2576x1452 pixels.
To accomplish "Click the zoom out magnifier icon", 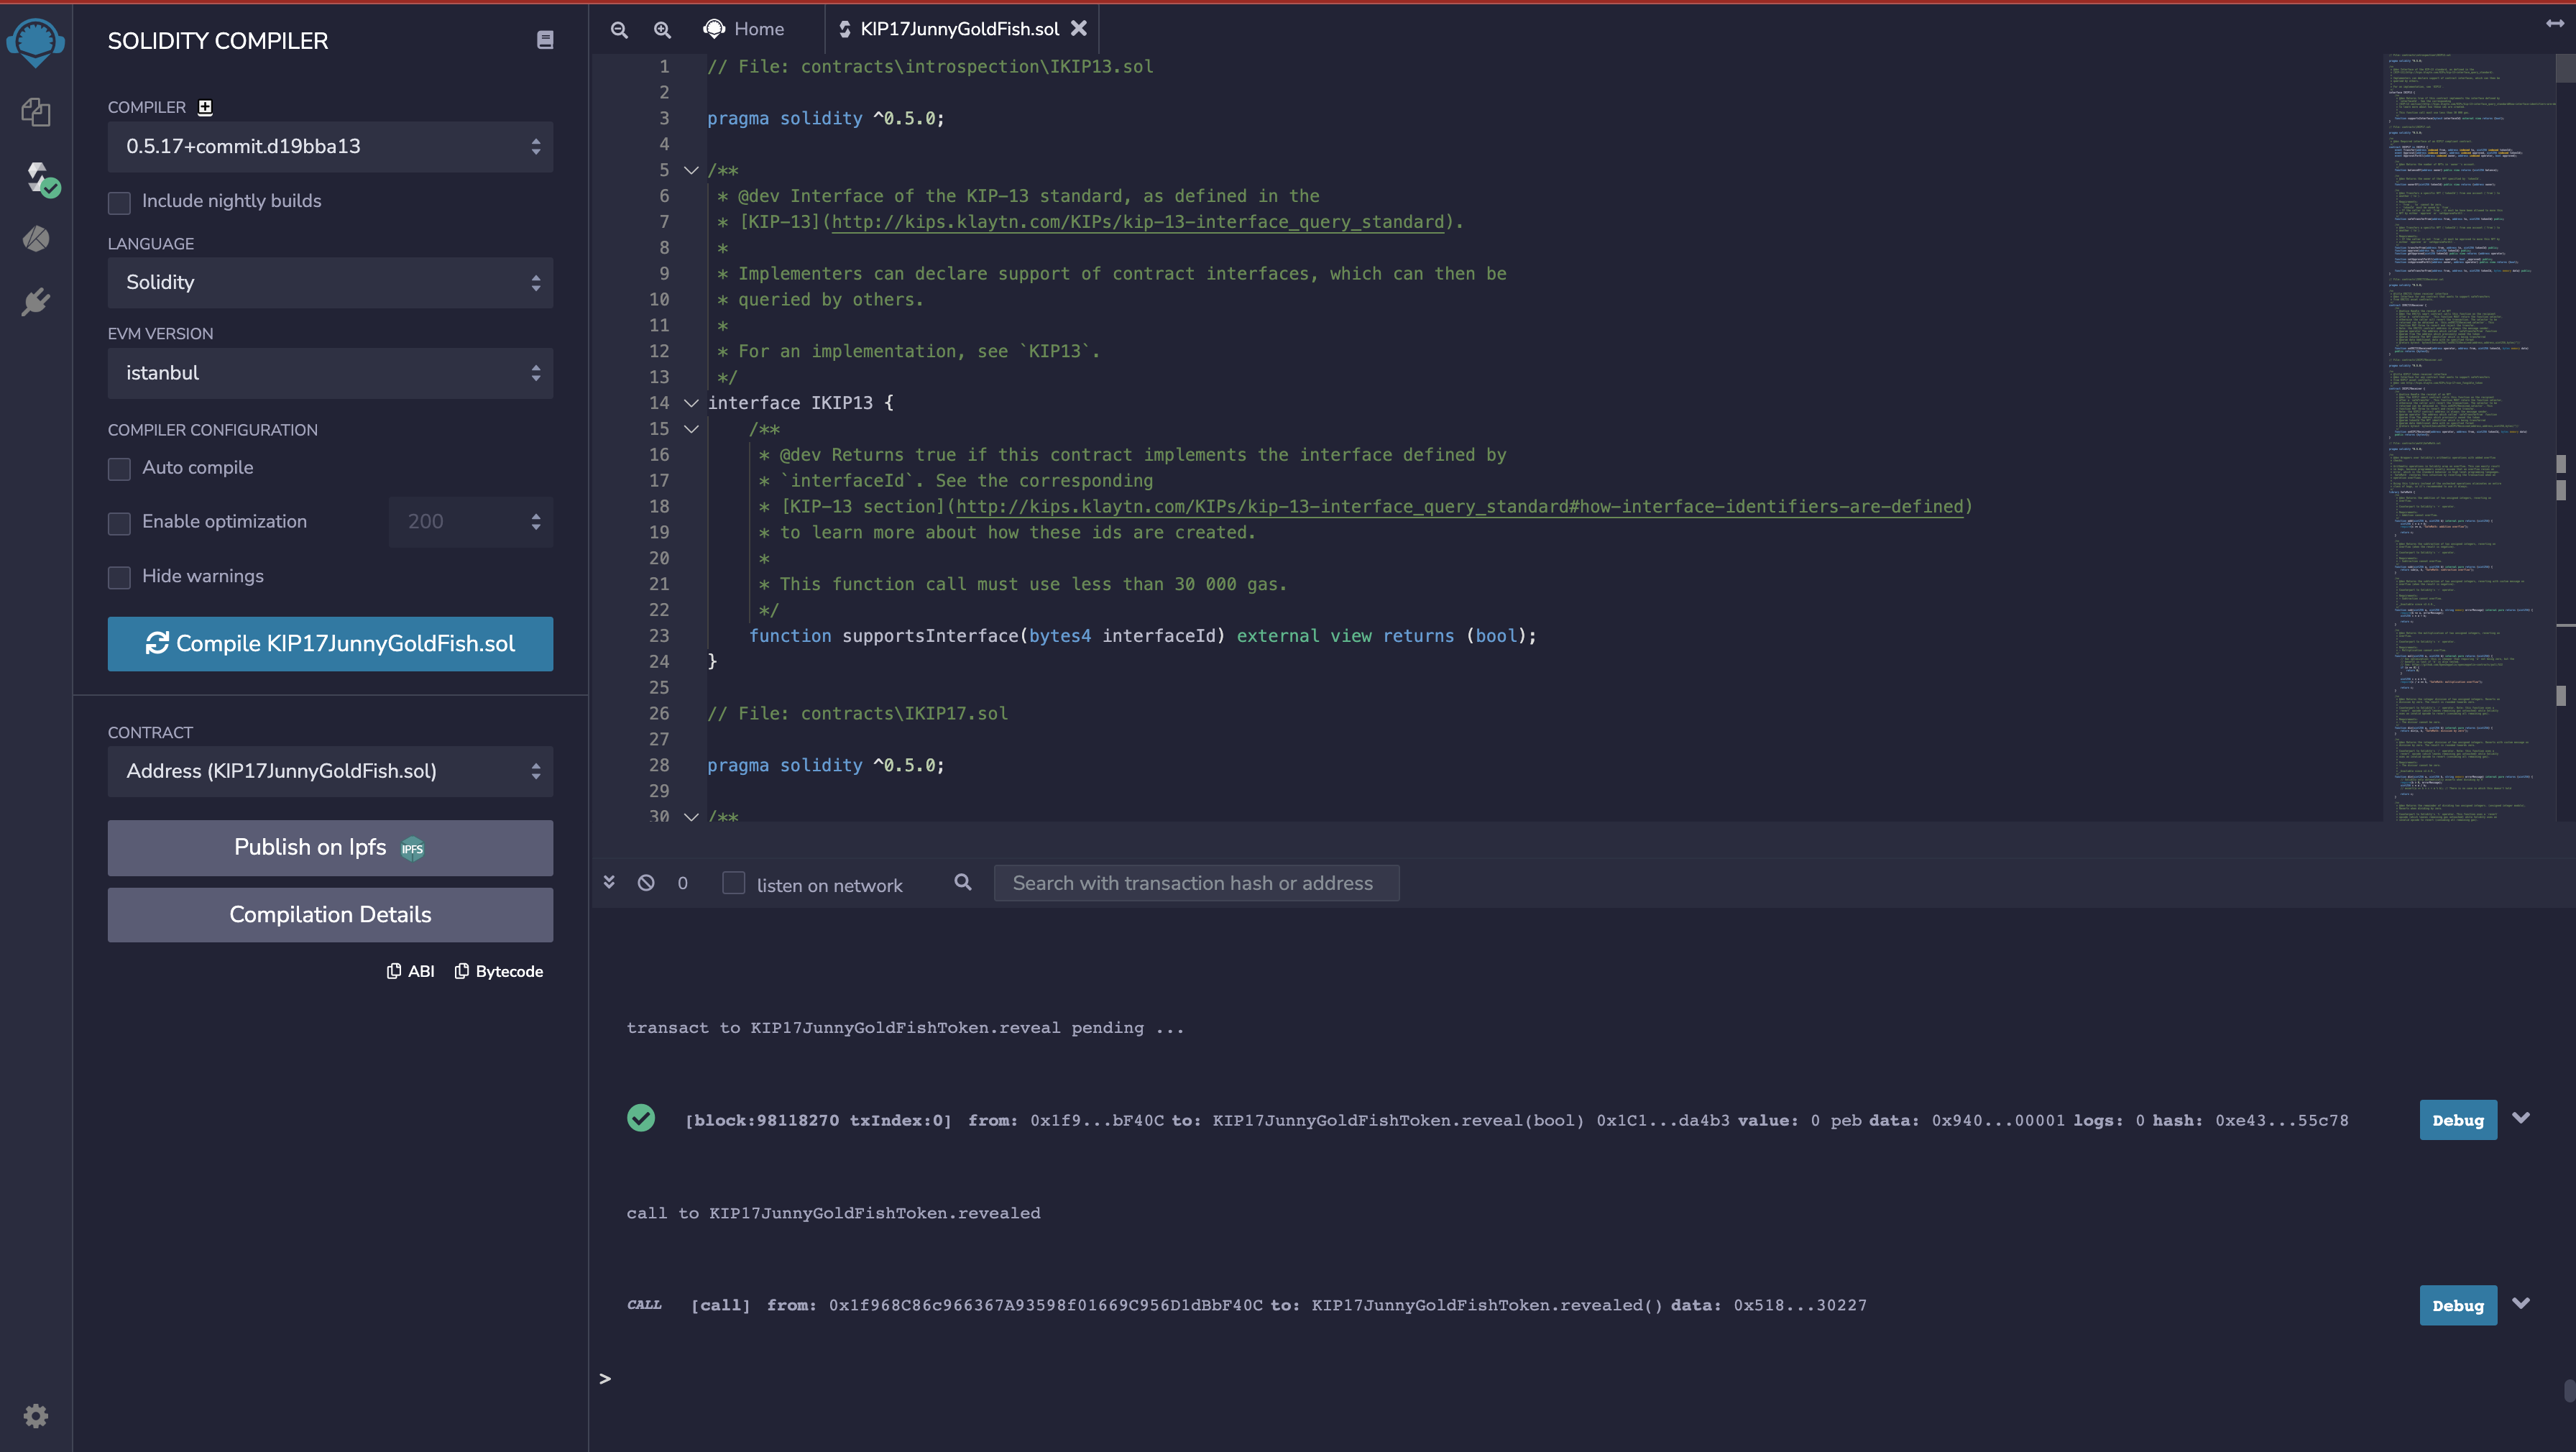I will pyautogui.click(x=619, y=30).
